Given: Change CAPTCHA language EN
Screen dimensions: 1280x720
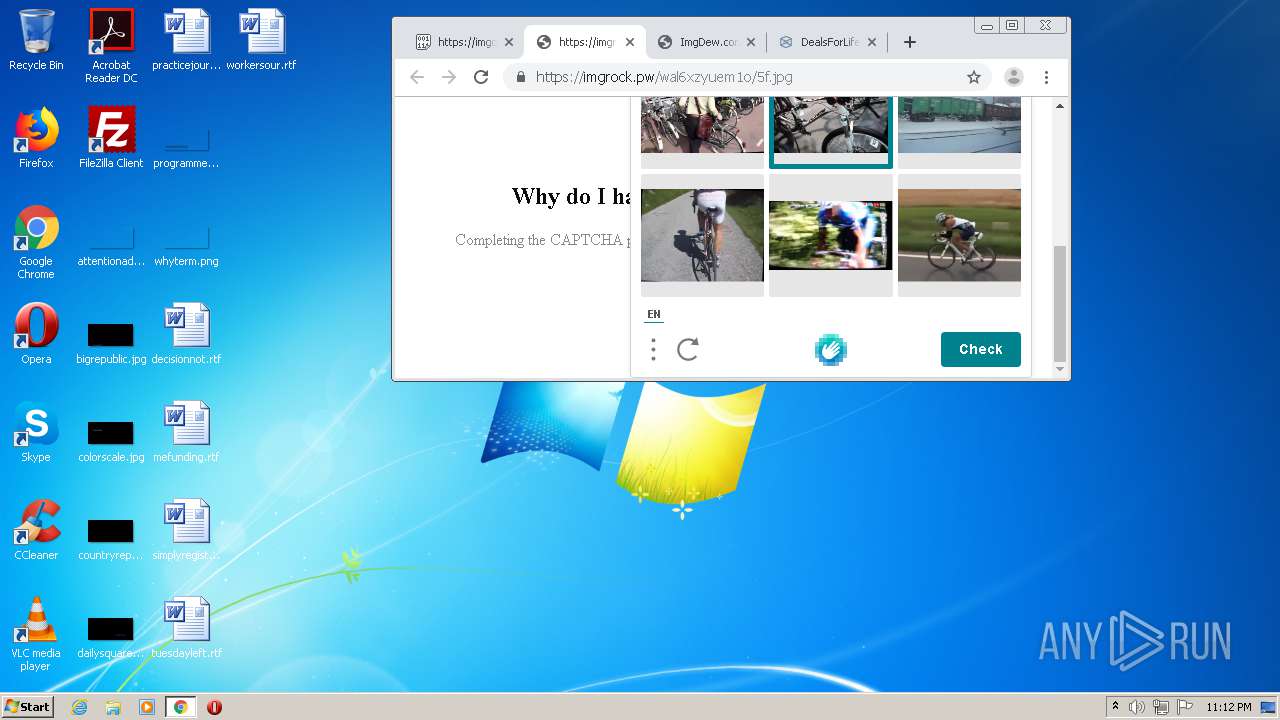Looking at the screenshot, I should pyautogui.click(x=654, y=314).
